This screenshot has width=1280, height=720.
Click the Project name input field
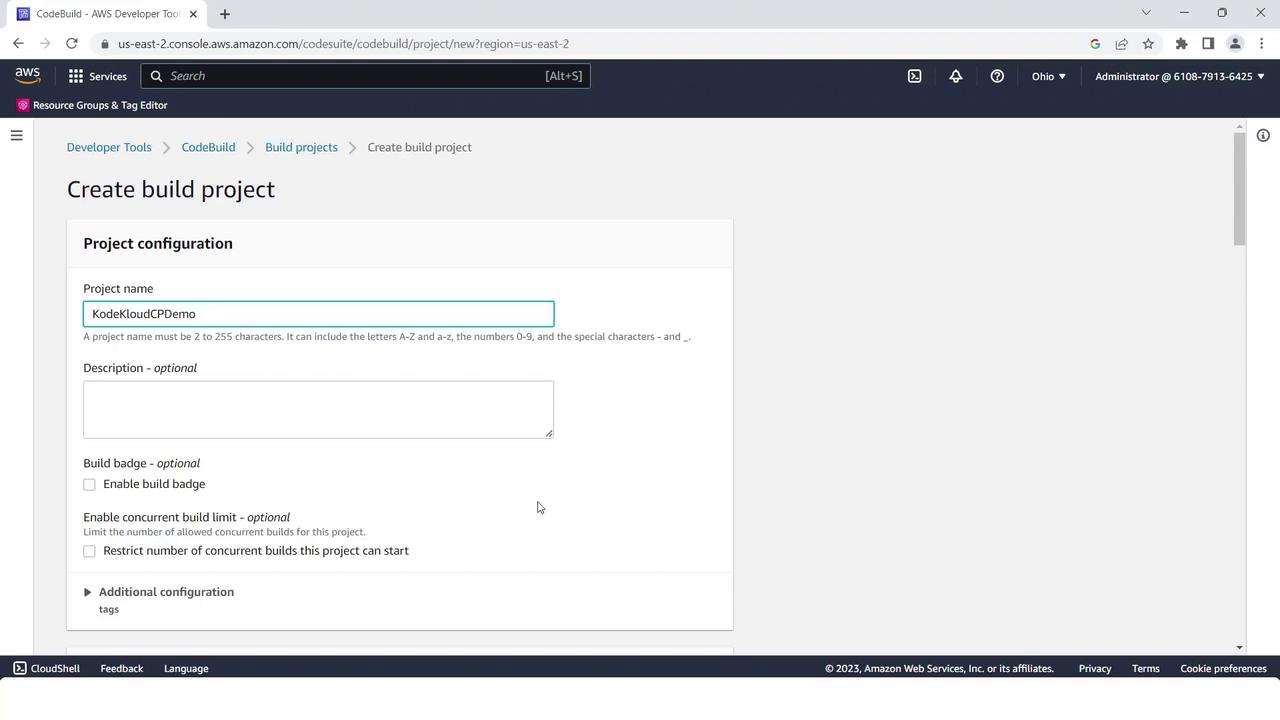pyautogui.click(x=318, y=314)
